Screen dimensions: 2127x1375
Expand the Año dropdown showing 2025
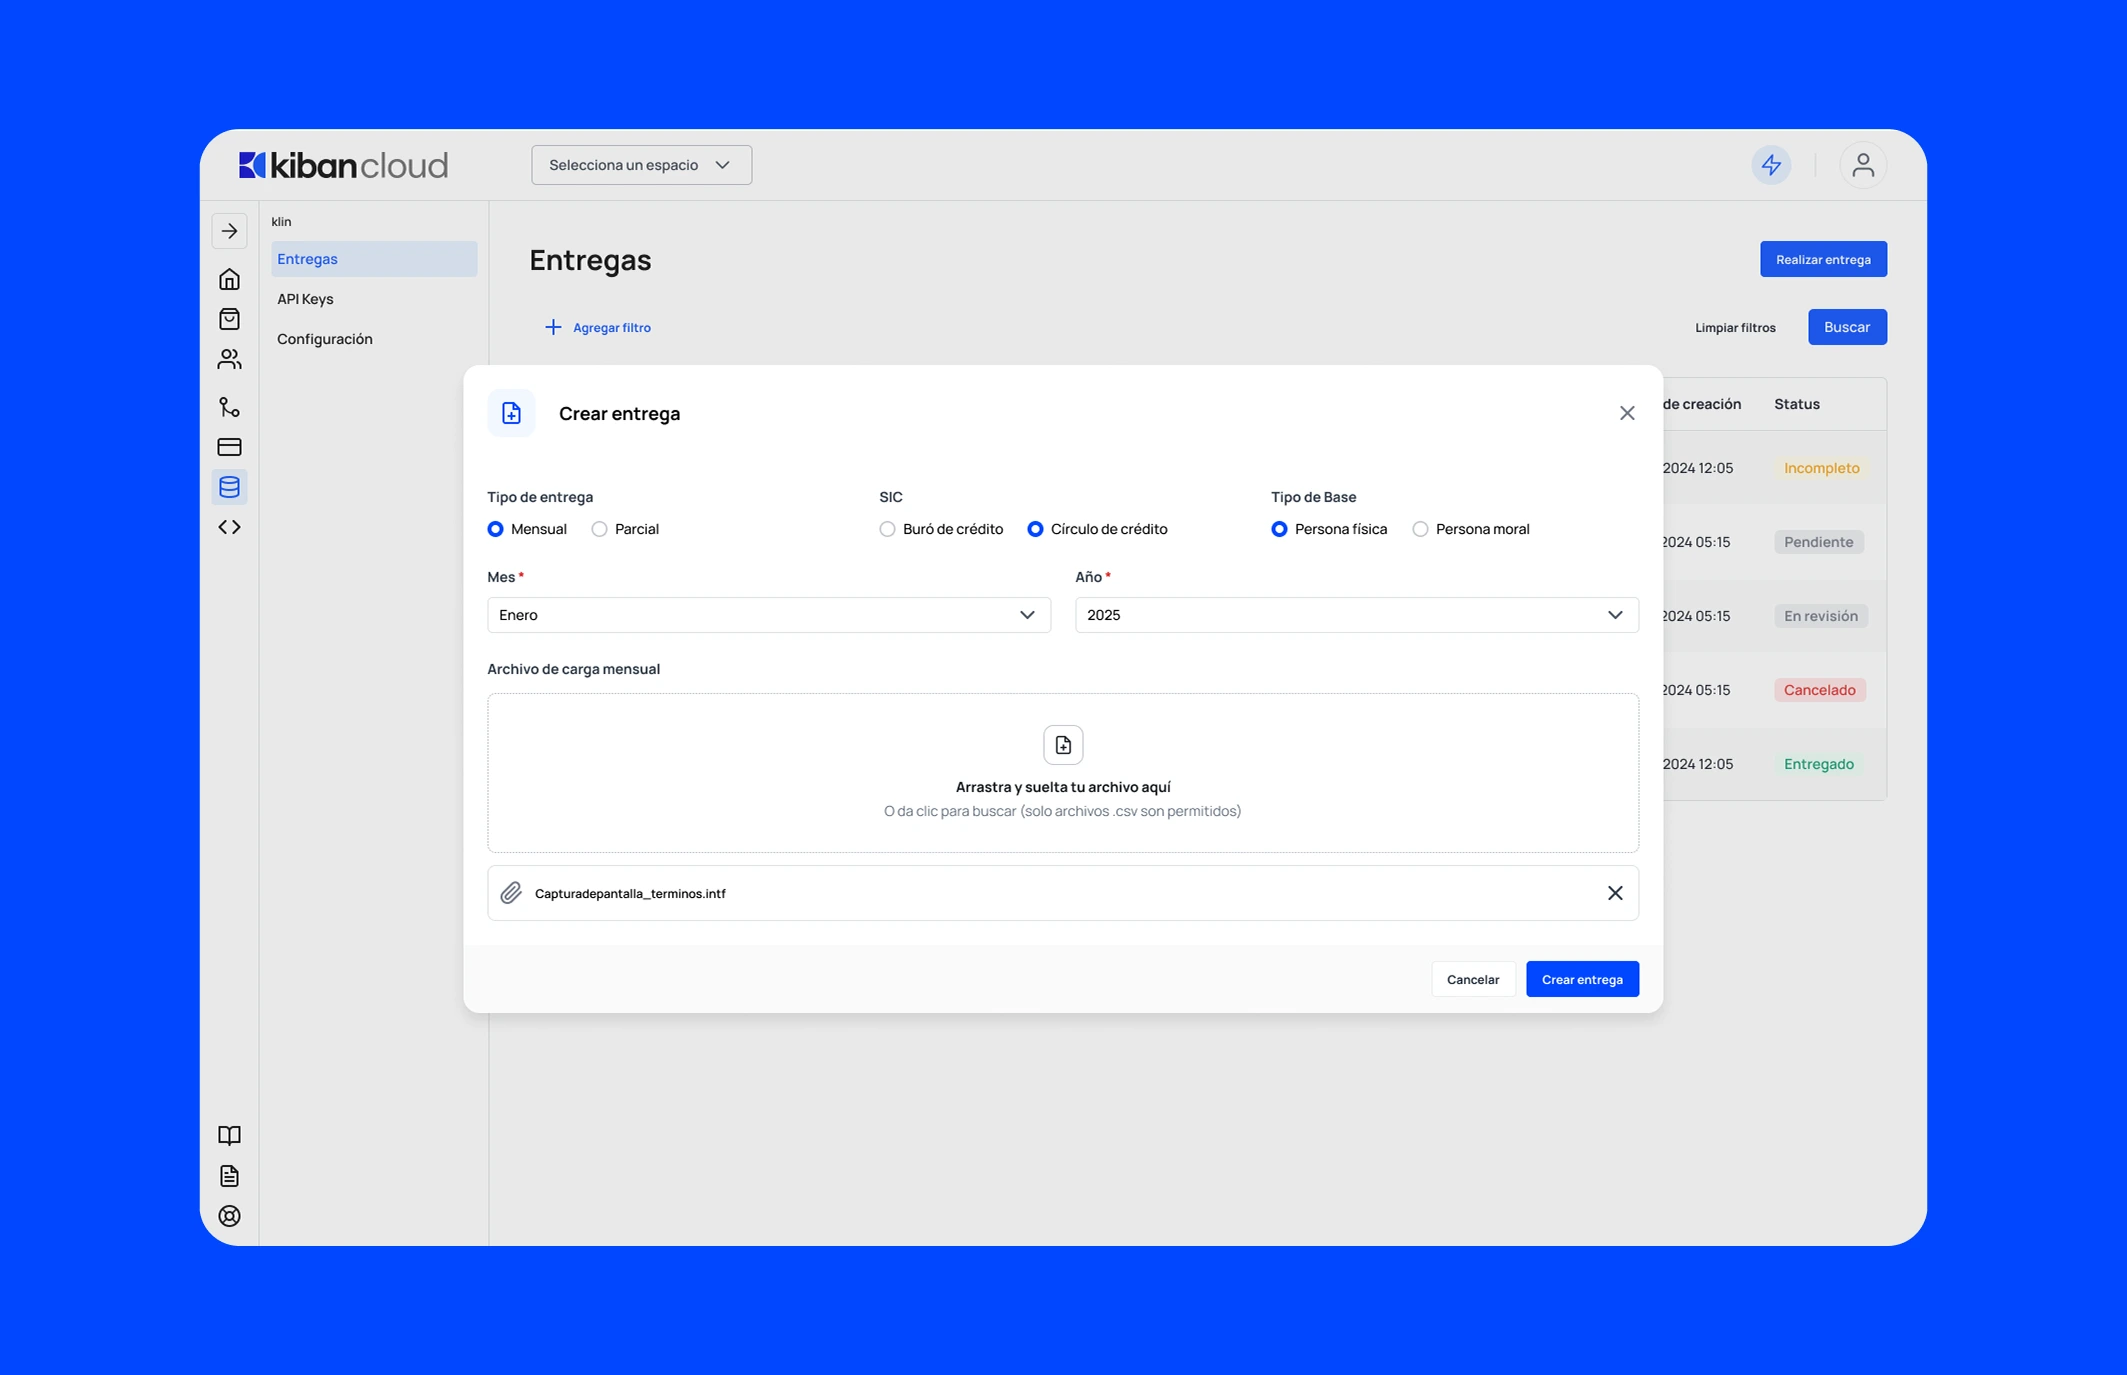pyautogui.click(x=1356, y=615)
